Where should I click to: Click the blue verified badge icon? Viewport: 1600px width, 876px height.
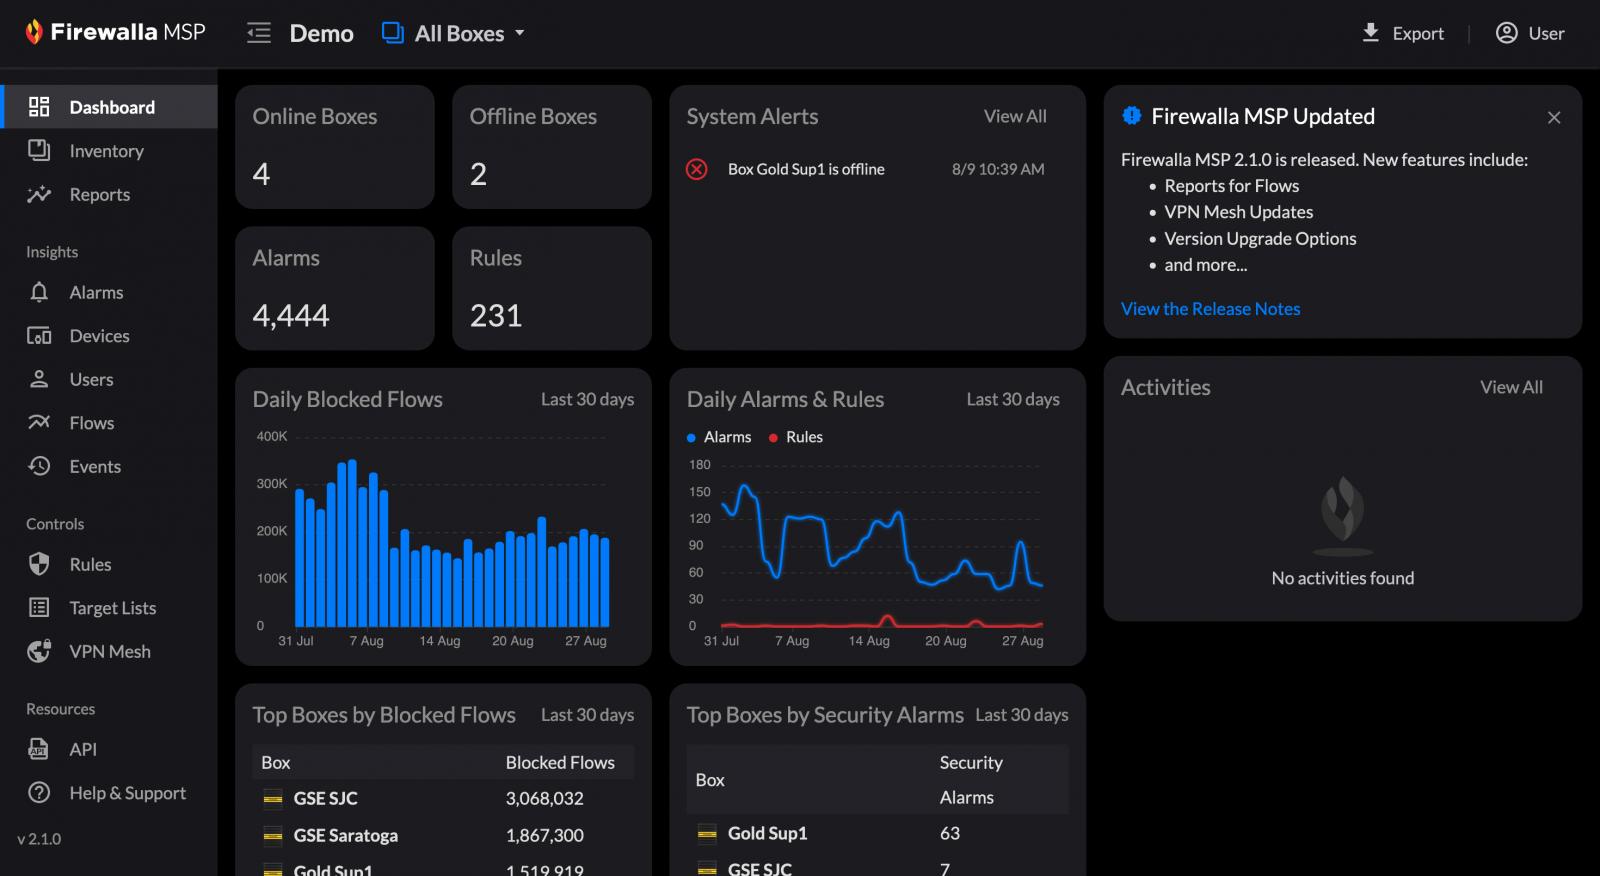click(1131, 116)
